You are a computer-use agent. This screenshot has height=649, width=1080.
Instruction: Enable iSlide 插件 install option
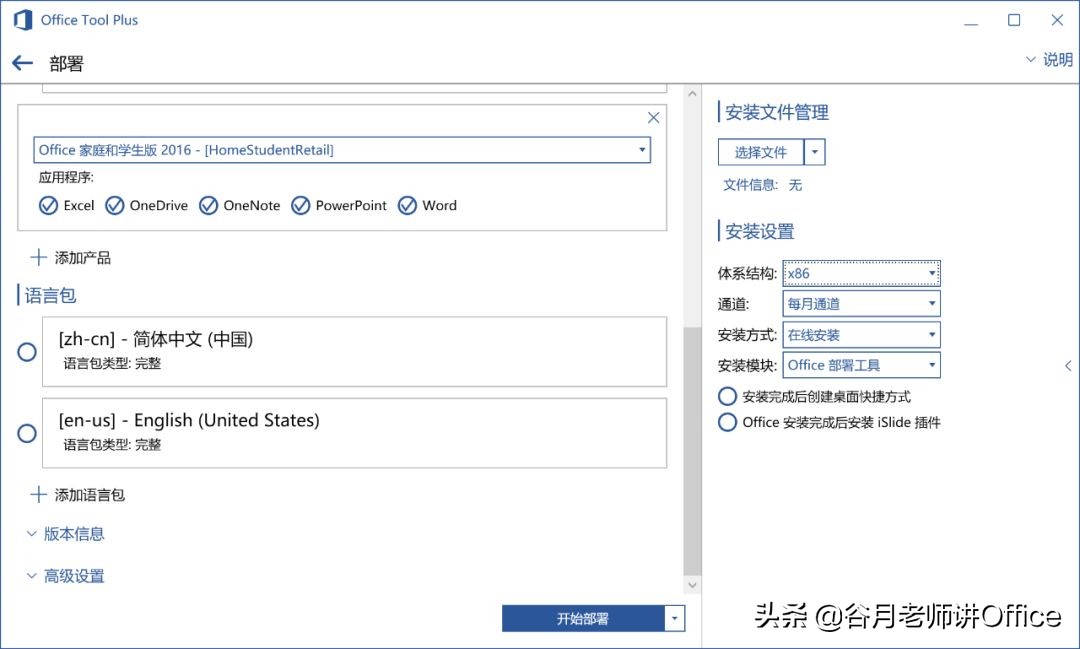click(x=727, y=422)
